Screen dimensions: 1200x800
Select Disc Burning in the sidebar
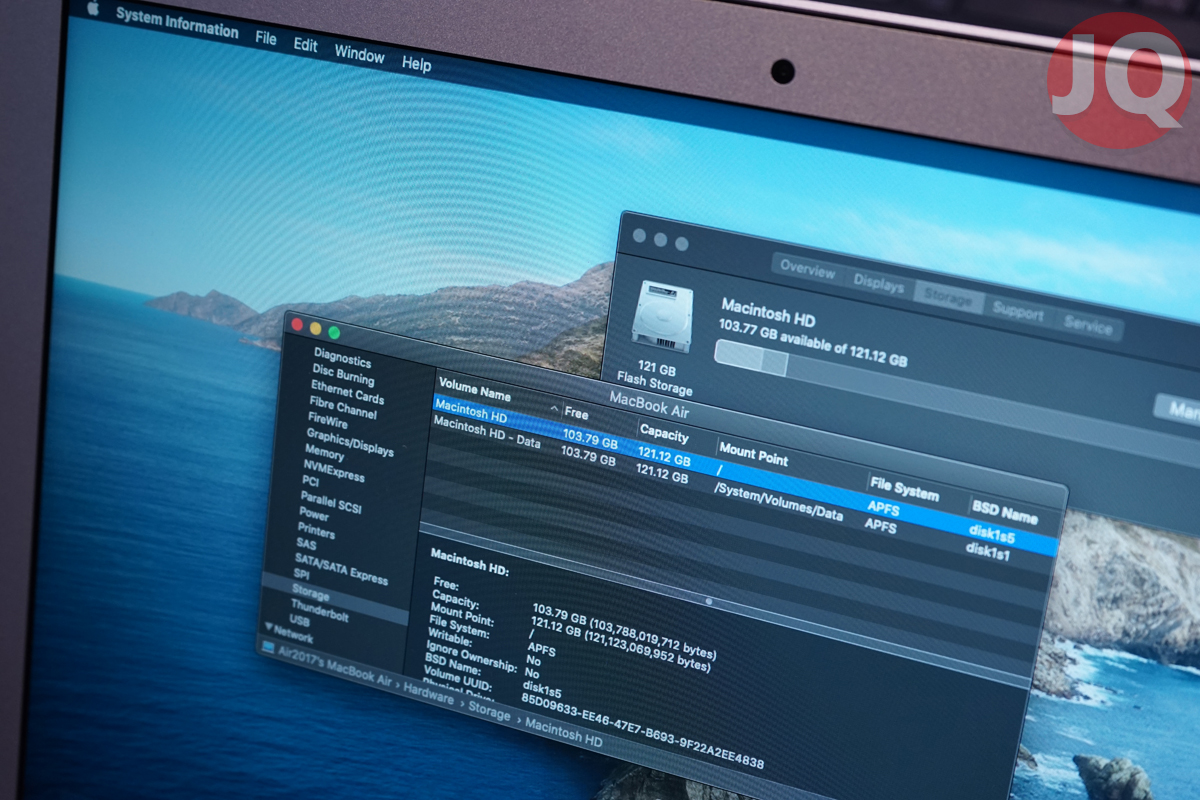[x=343, y=374]
